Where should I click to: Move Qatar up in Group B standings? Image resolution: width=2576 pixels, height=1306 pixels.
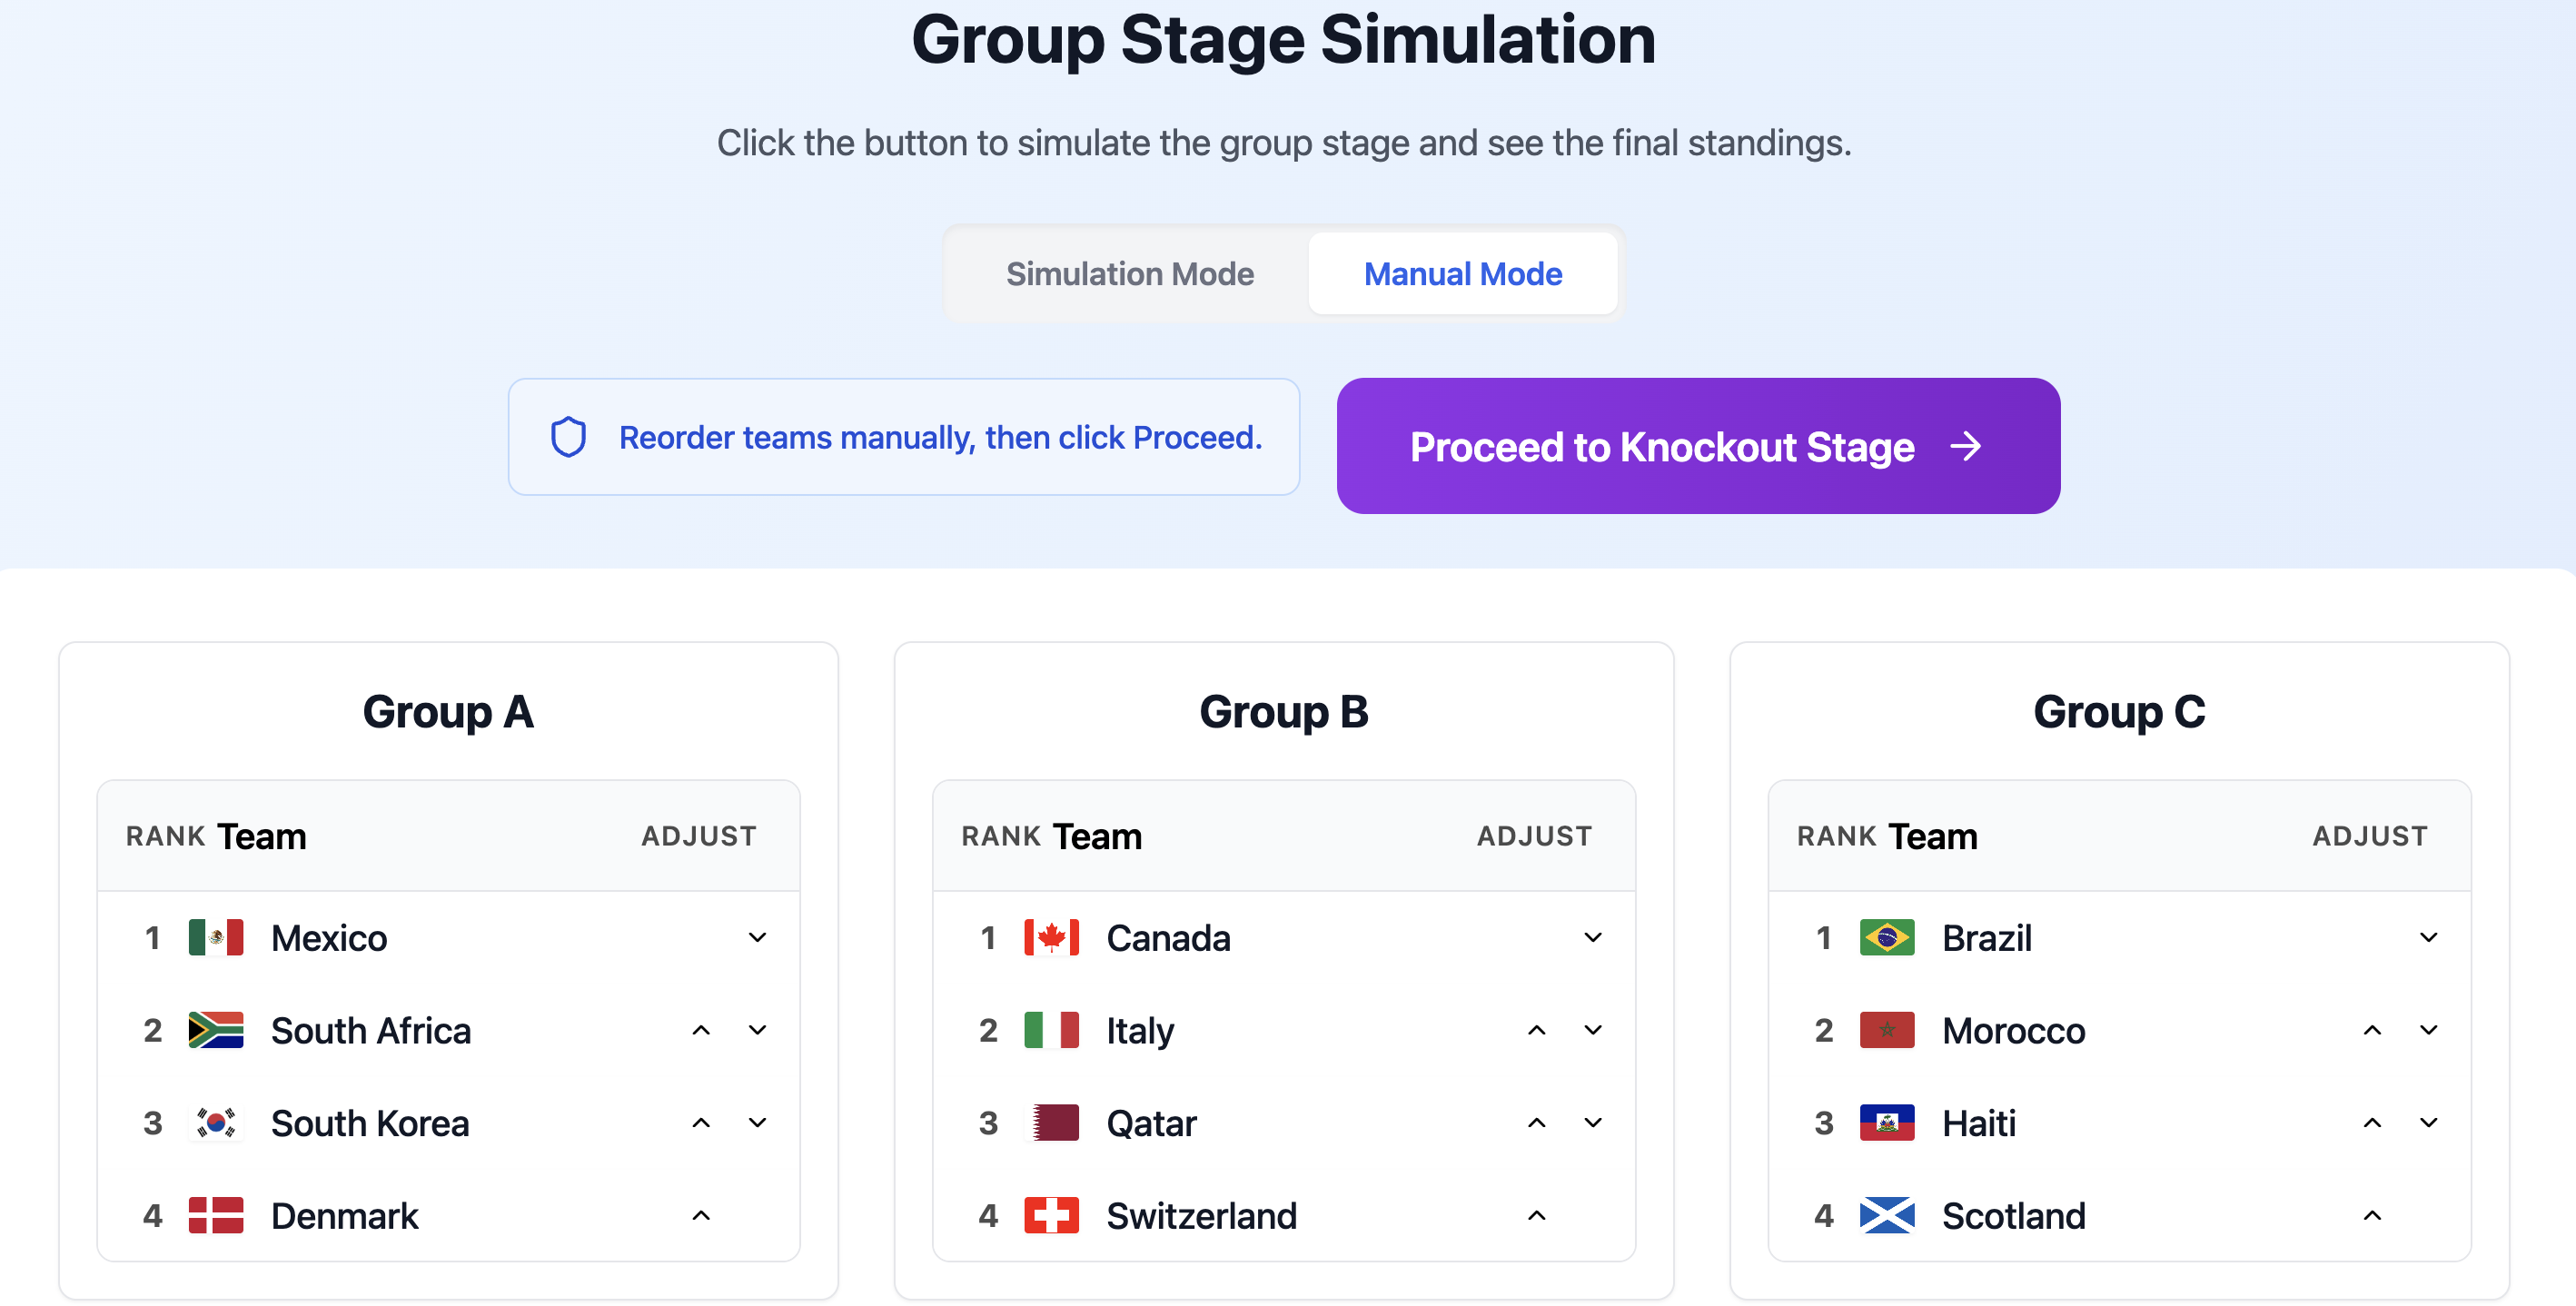pyautogui.click(x=1536, y=1122)
